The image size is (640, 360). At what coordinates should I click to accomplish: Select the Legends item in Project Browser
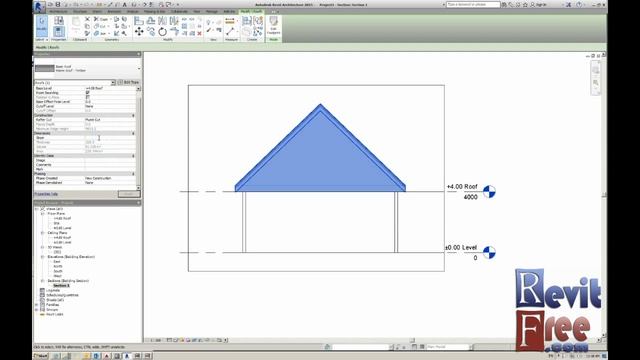point(53,290)
